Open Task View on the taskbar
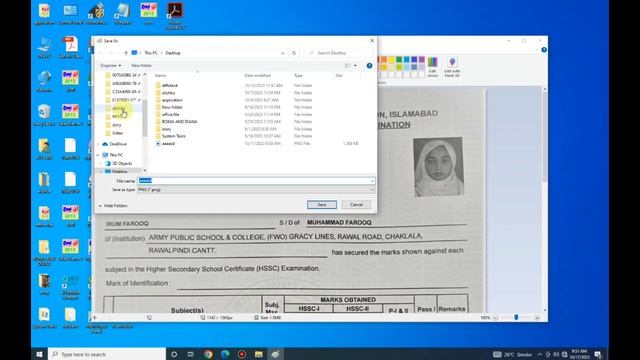The width and height of the screenshot is (640, 360). coord(191,354)
